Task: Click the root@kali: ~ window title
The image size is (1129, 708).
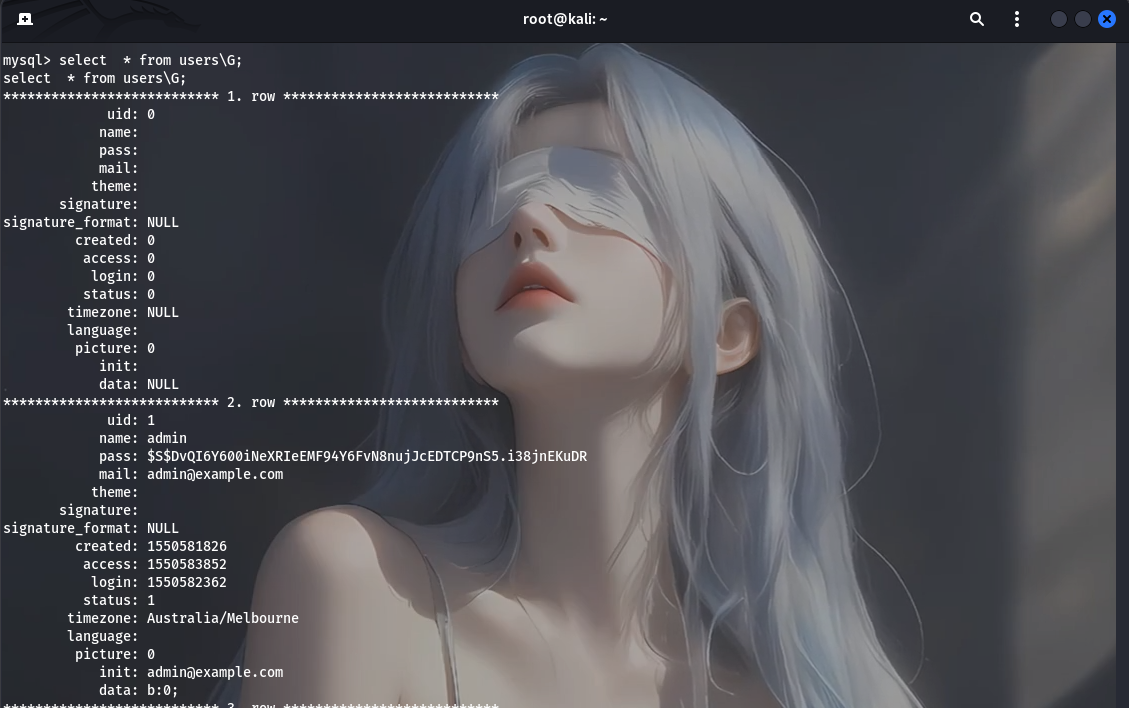Action: coord(564,19)
